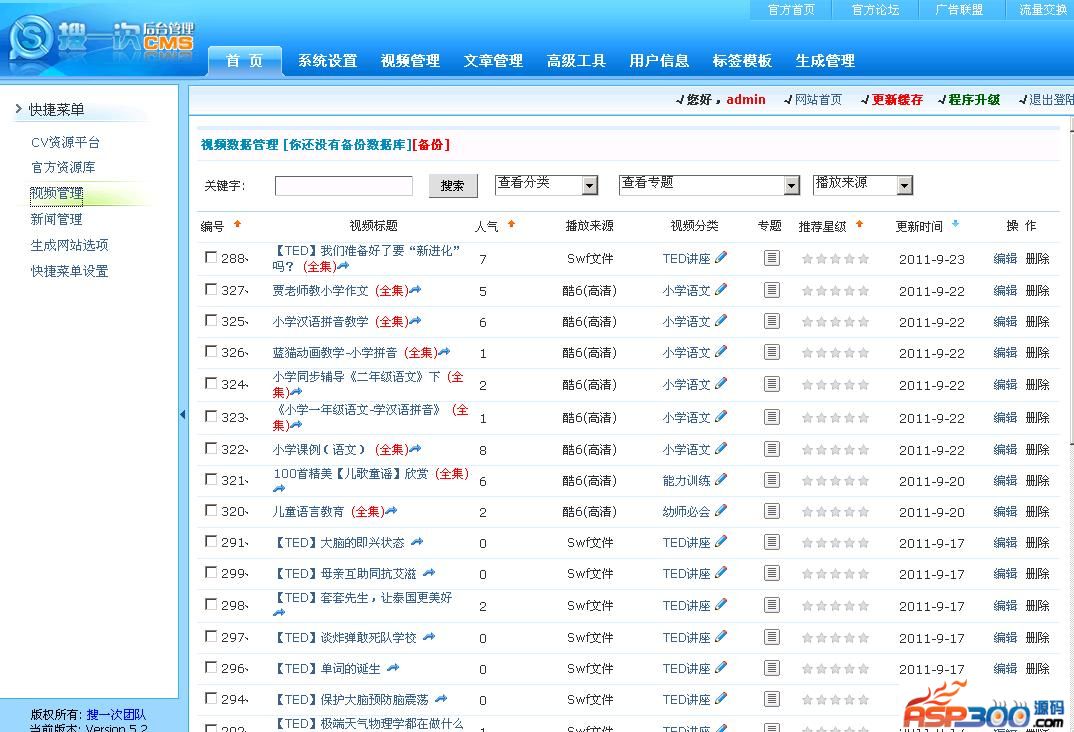Select 快捷菜单设置 in the sidebar
Screen dimensions: 1074x732
(x=69, y=271)
